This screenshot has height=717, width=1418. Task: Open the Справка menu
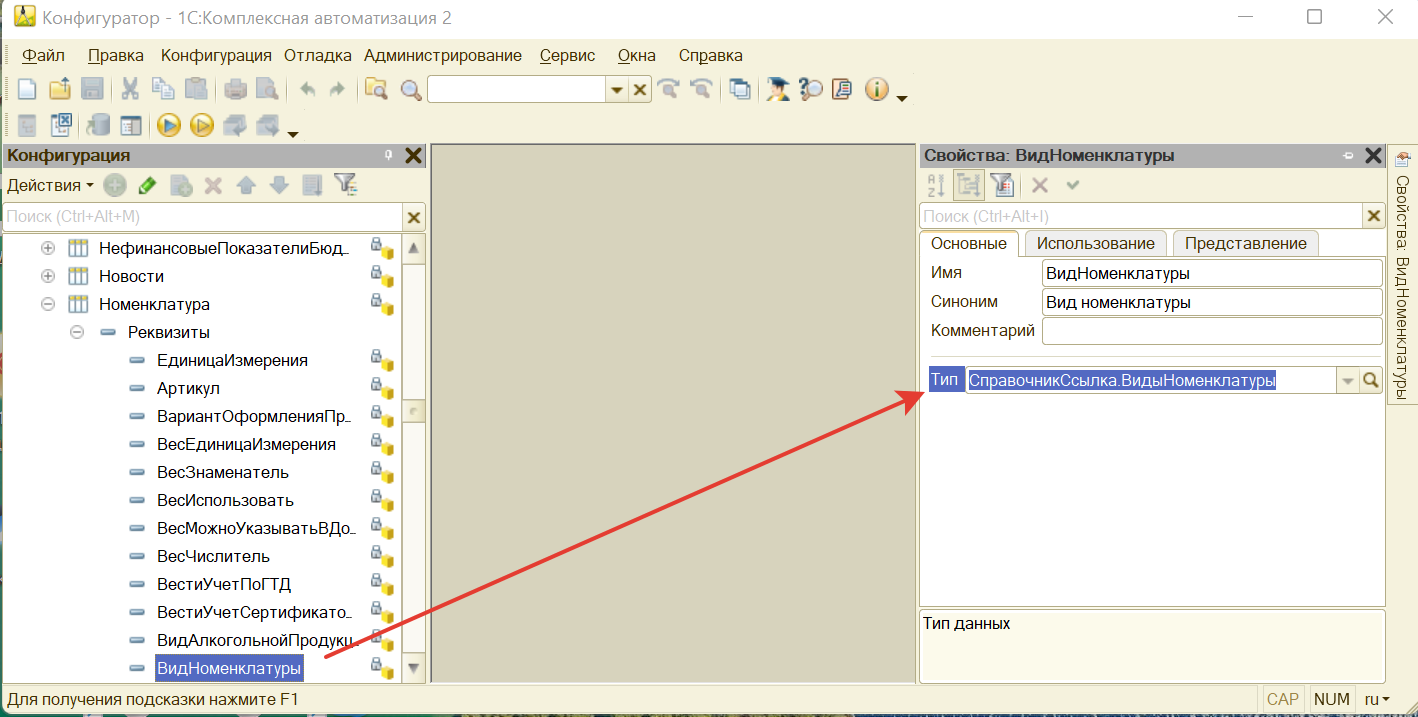point(711,56)
